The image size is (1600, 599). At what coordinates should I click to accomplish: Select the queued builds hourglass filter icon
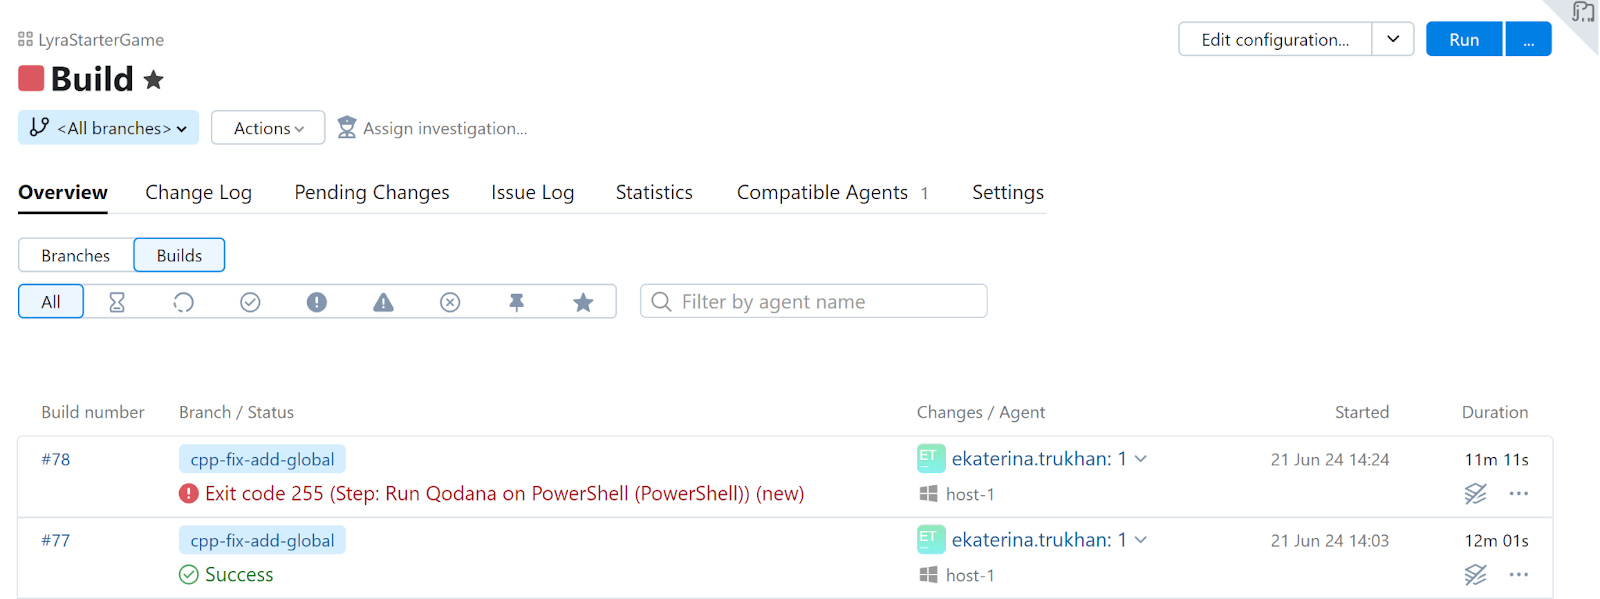point(117,302)
